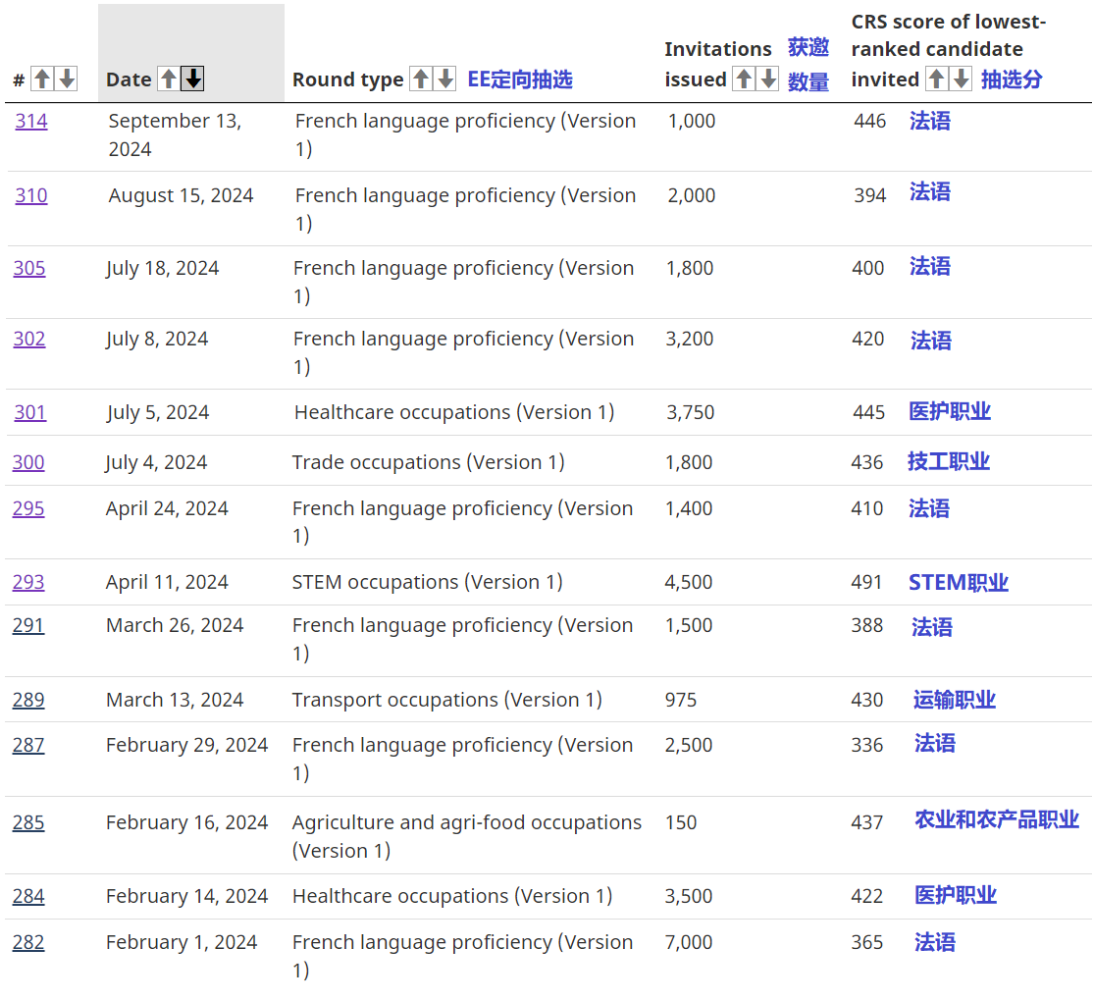Select the date September 13, 2024
This screenshot has width=1115, height=985.
(x=175, y=135)
